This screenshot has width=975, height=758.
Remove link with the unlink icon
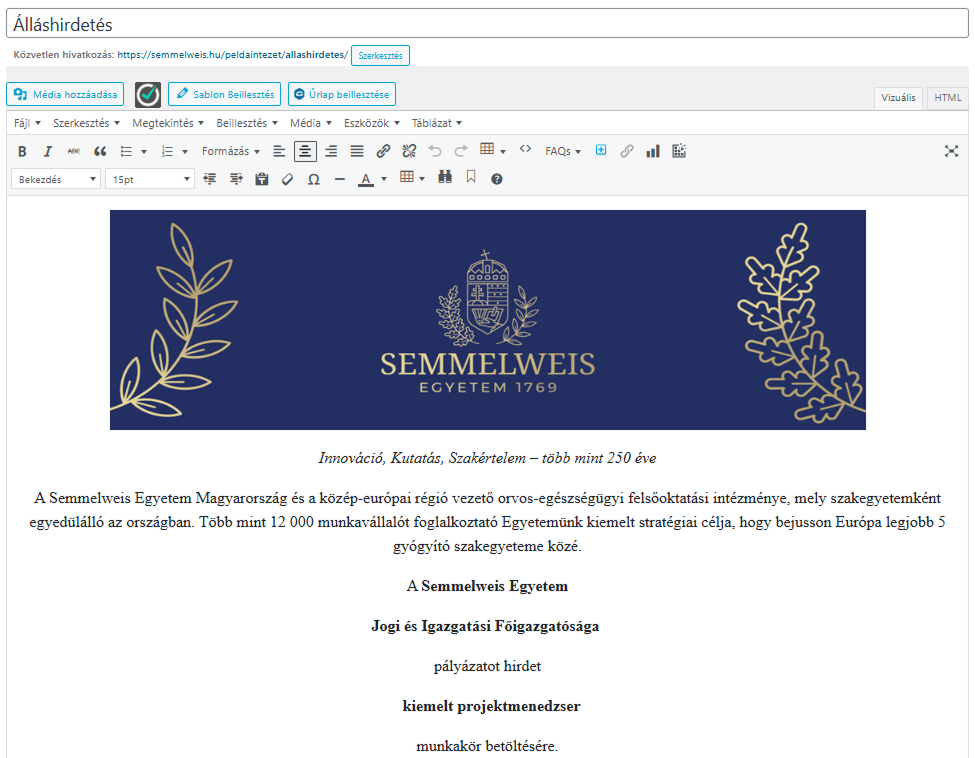click(409, 151)
